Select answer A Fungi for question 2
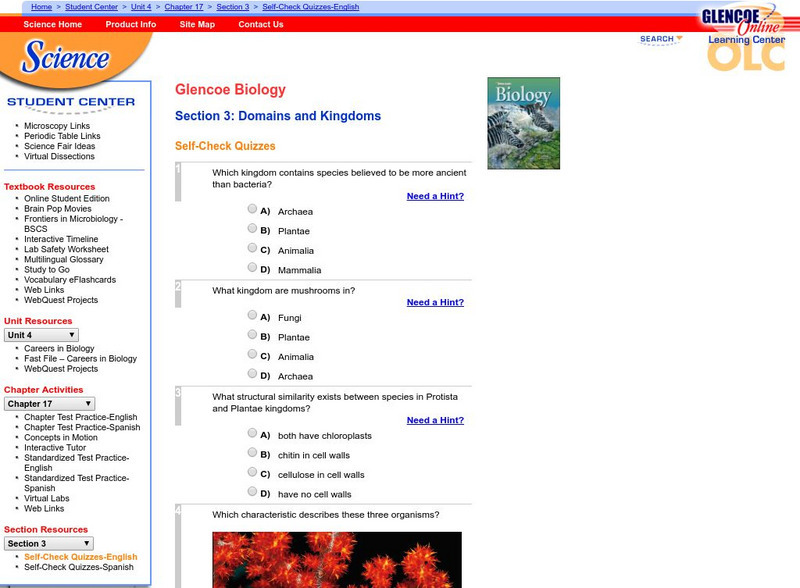 [x=252, y=314]
